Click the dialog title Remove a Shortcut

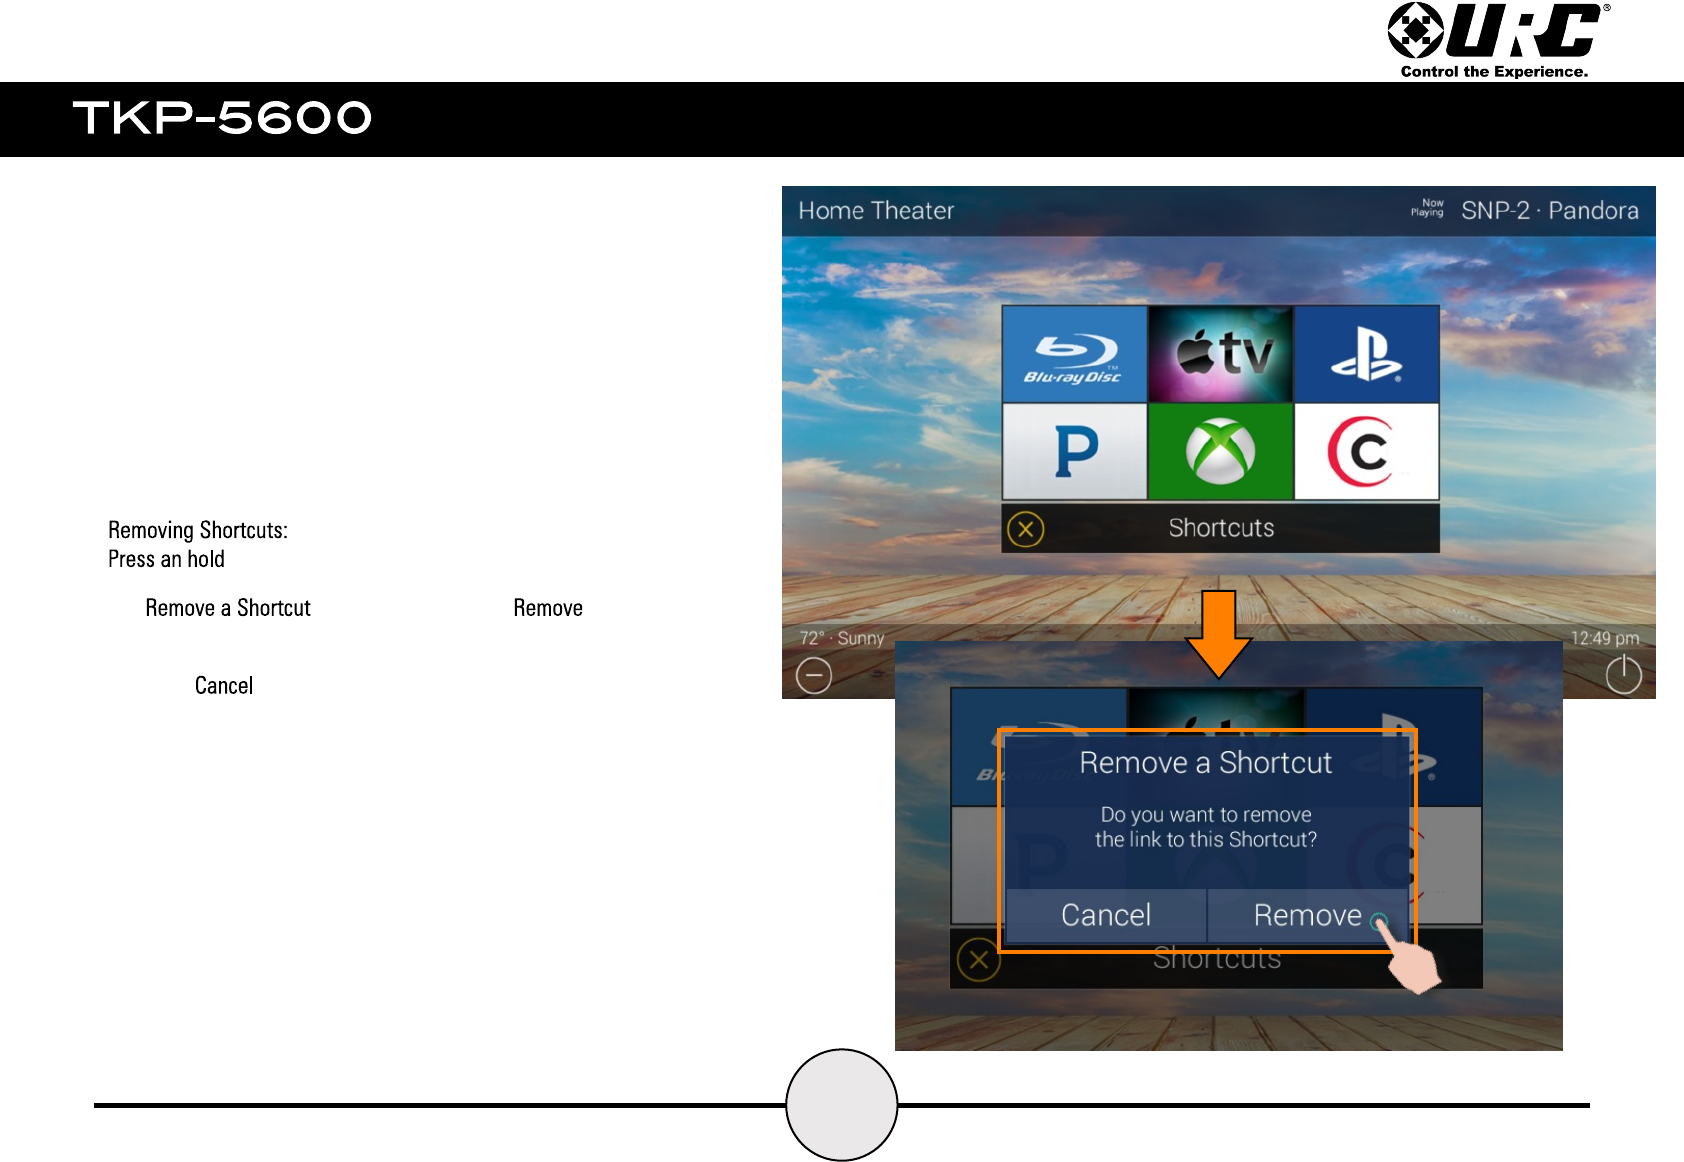point(1206,763)
